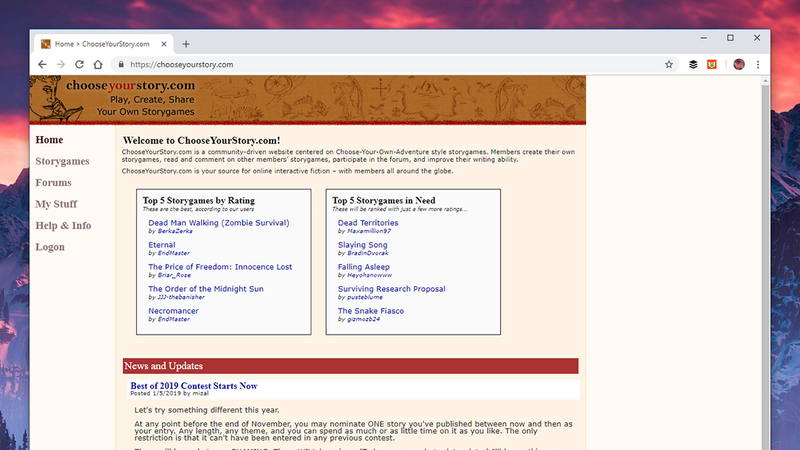The width and height of the screenshot is (800, 450).
Task: Click the Top 5 Storygames in Need heading
Action: click(384, 201)
